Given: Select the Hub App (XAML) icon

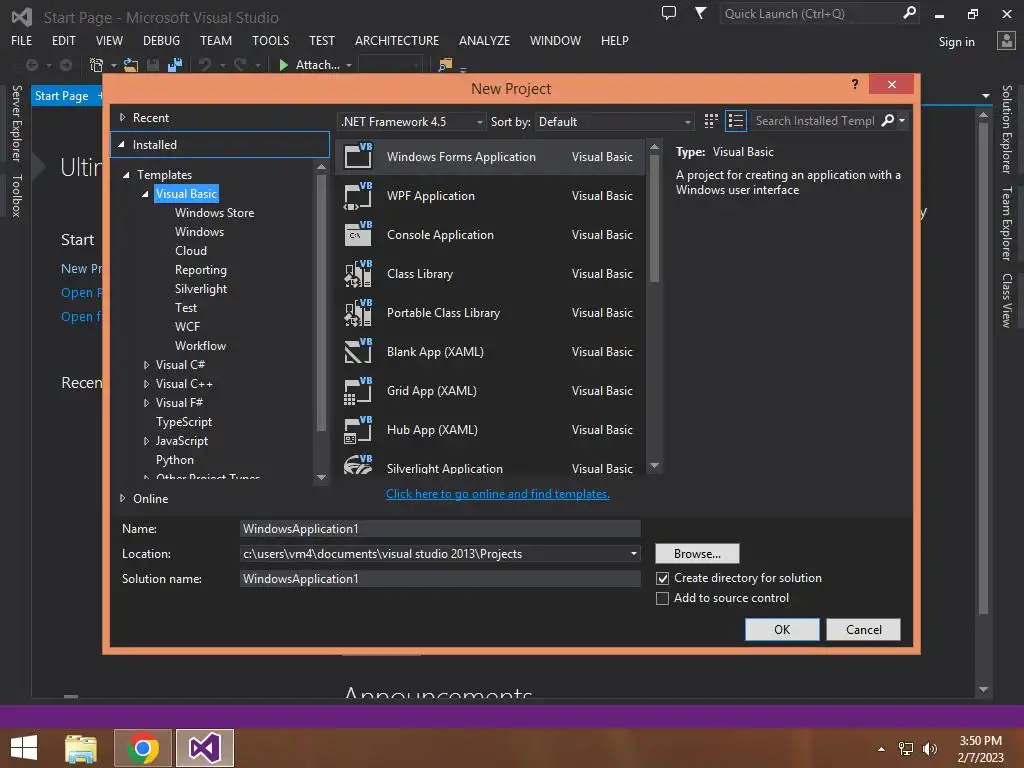Looking at the screenshot, I should [358, 430].
